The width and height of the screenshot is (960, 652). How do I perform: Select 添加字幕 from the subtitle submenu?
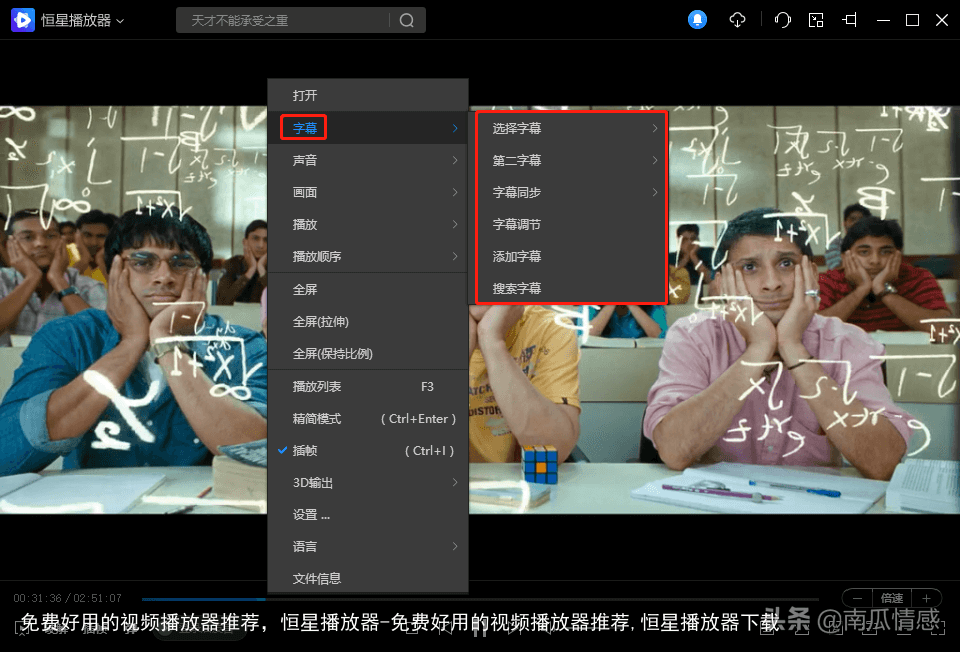click(x=517, y=257)
